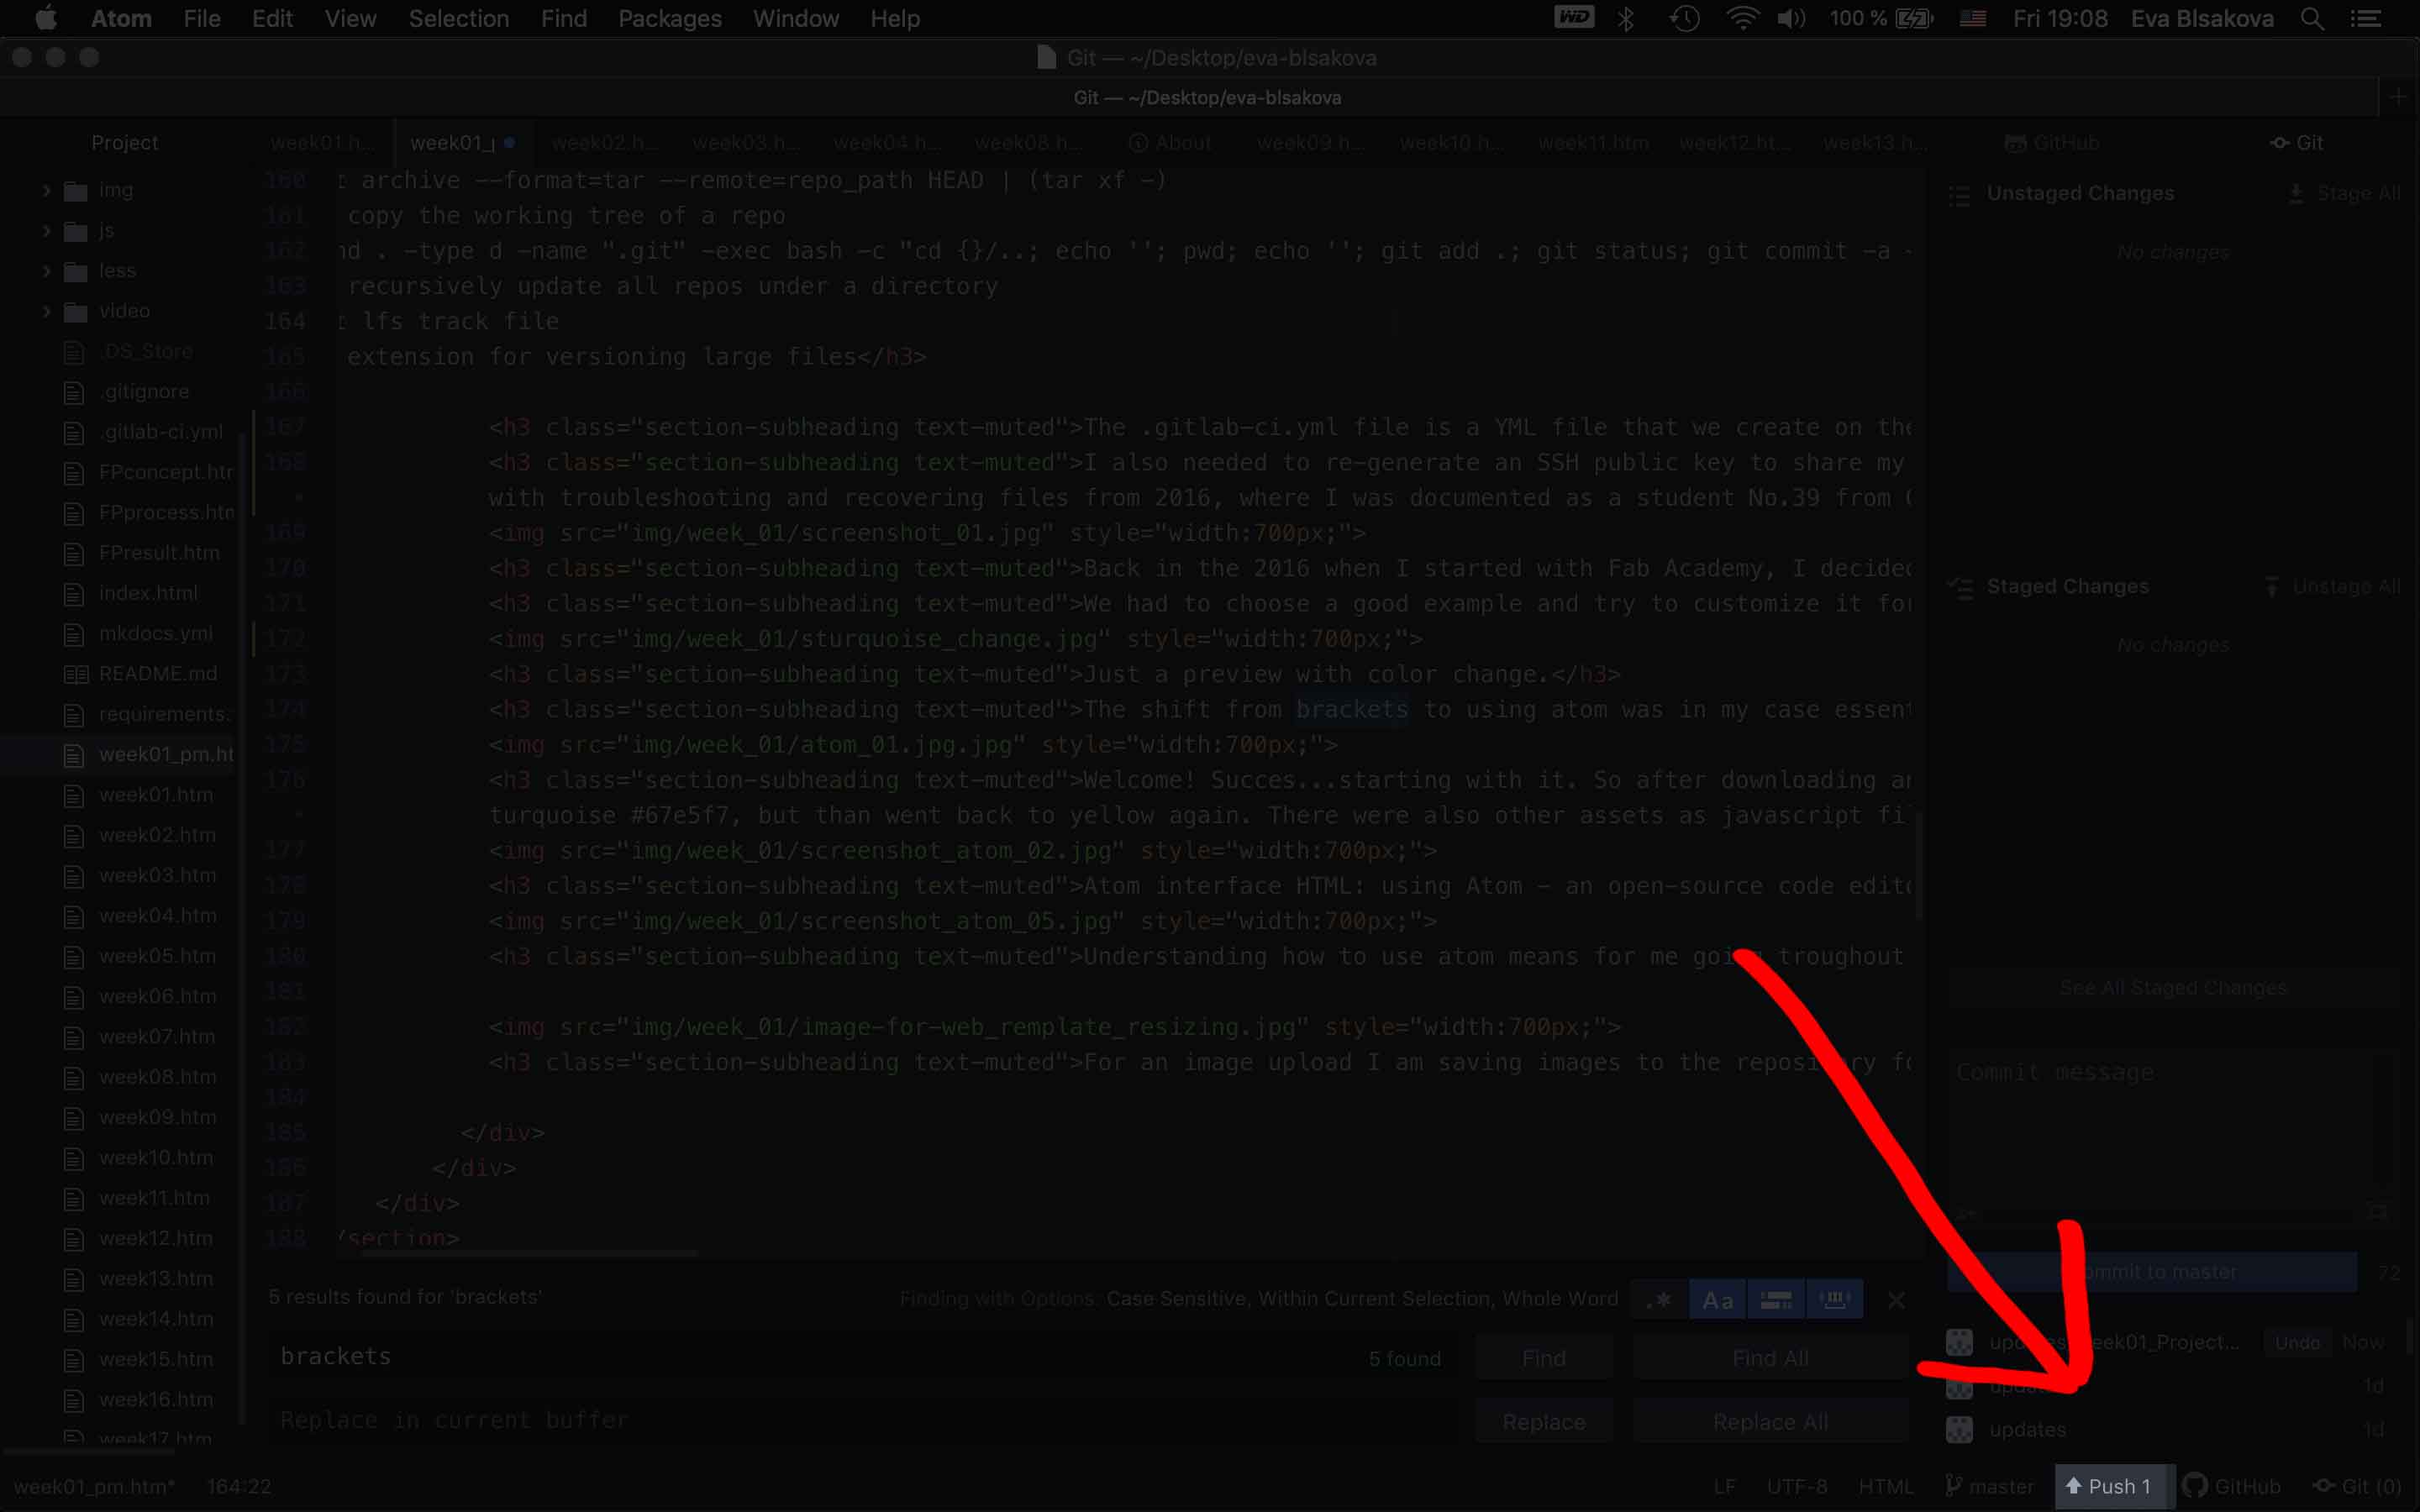
Task: Open macOS Spotlight search icon
Action: coord(2311,19)
